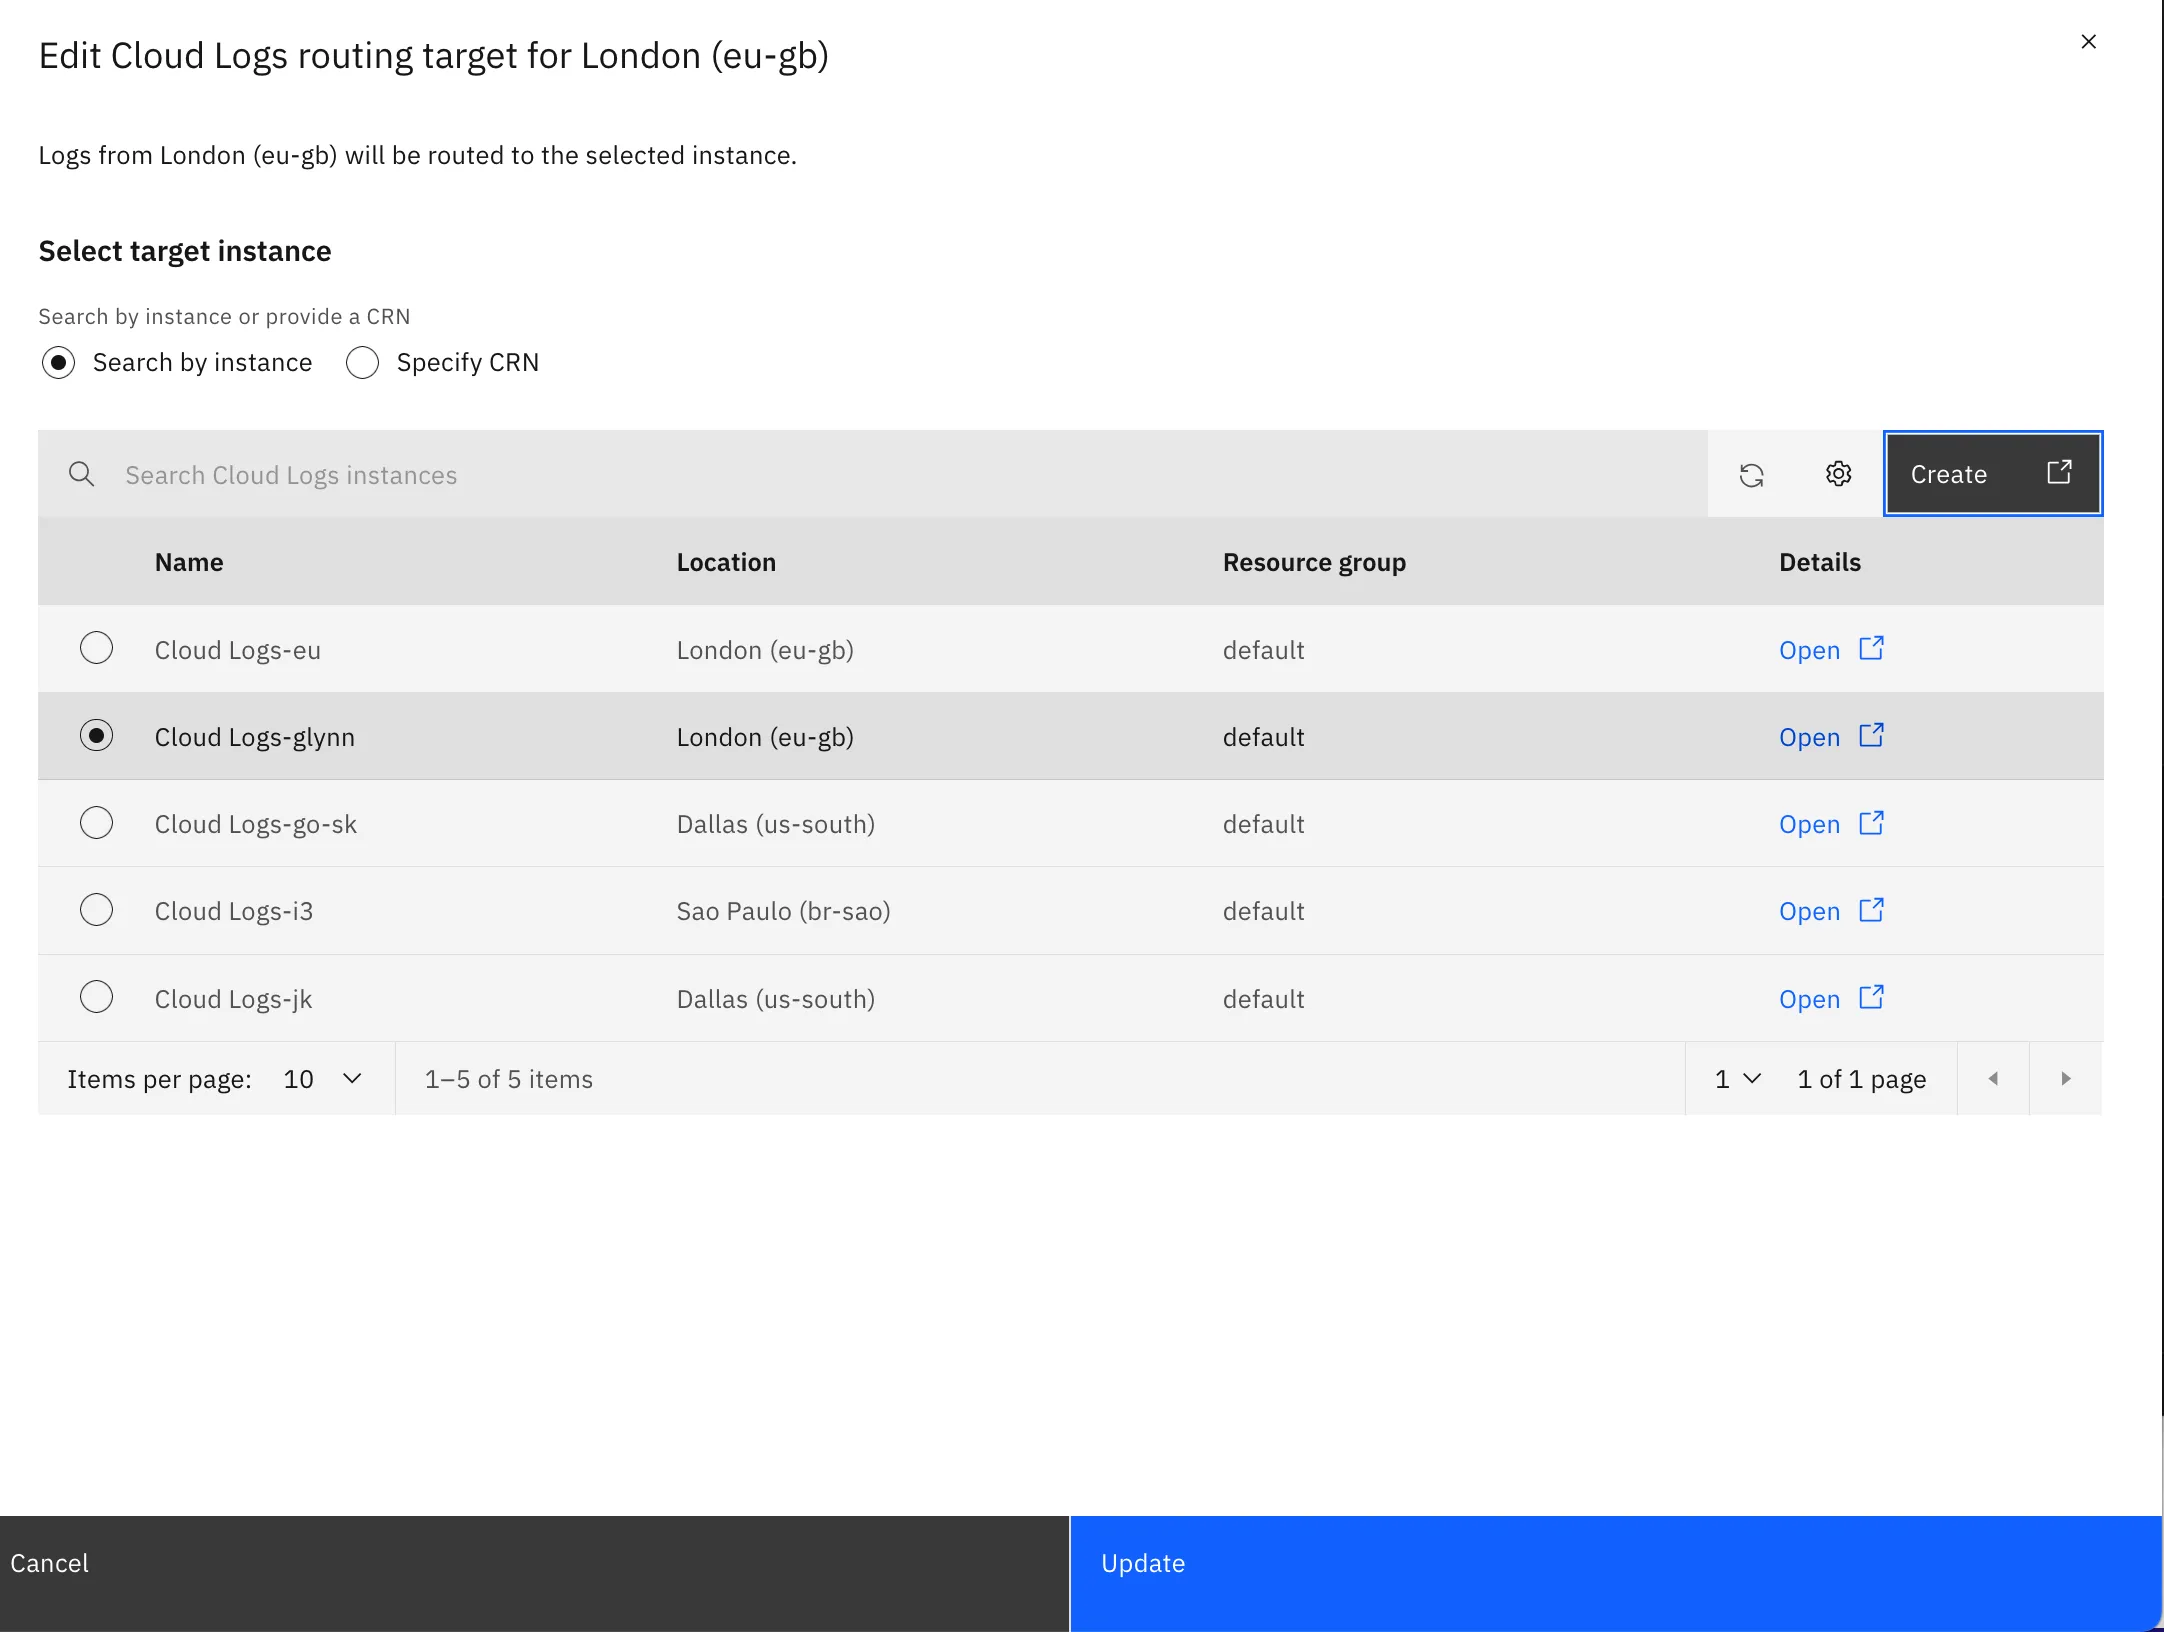Click the Cancel button
Screen dimensions: 2164x1632
coord(534,1573)
